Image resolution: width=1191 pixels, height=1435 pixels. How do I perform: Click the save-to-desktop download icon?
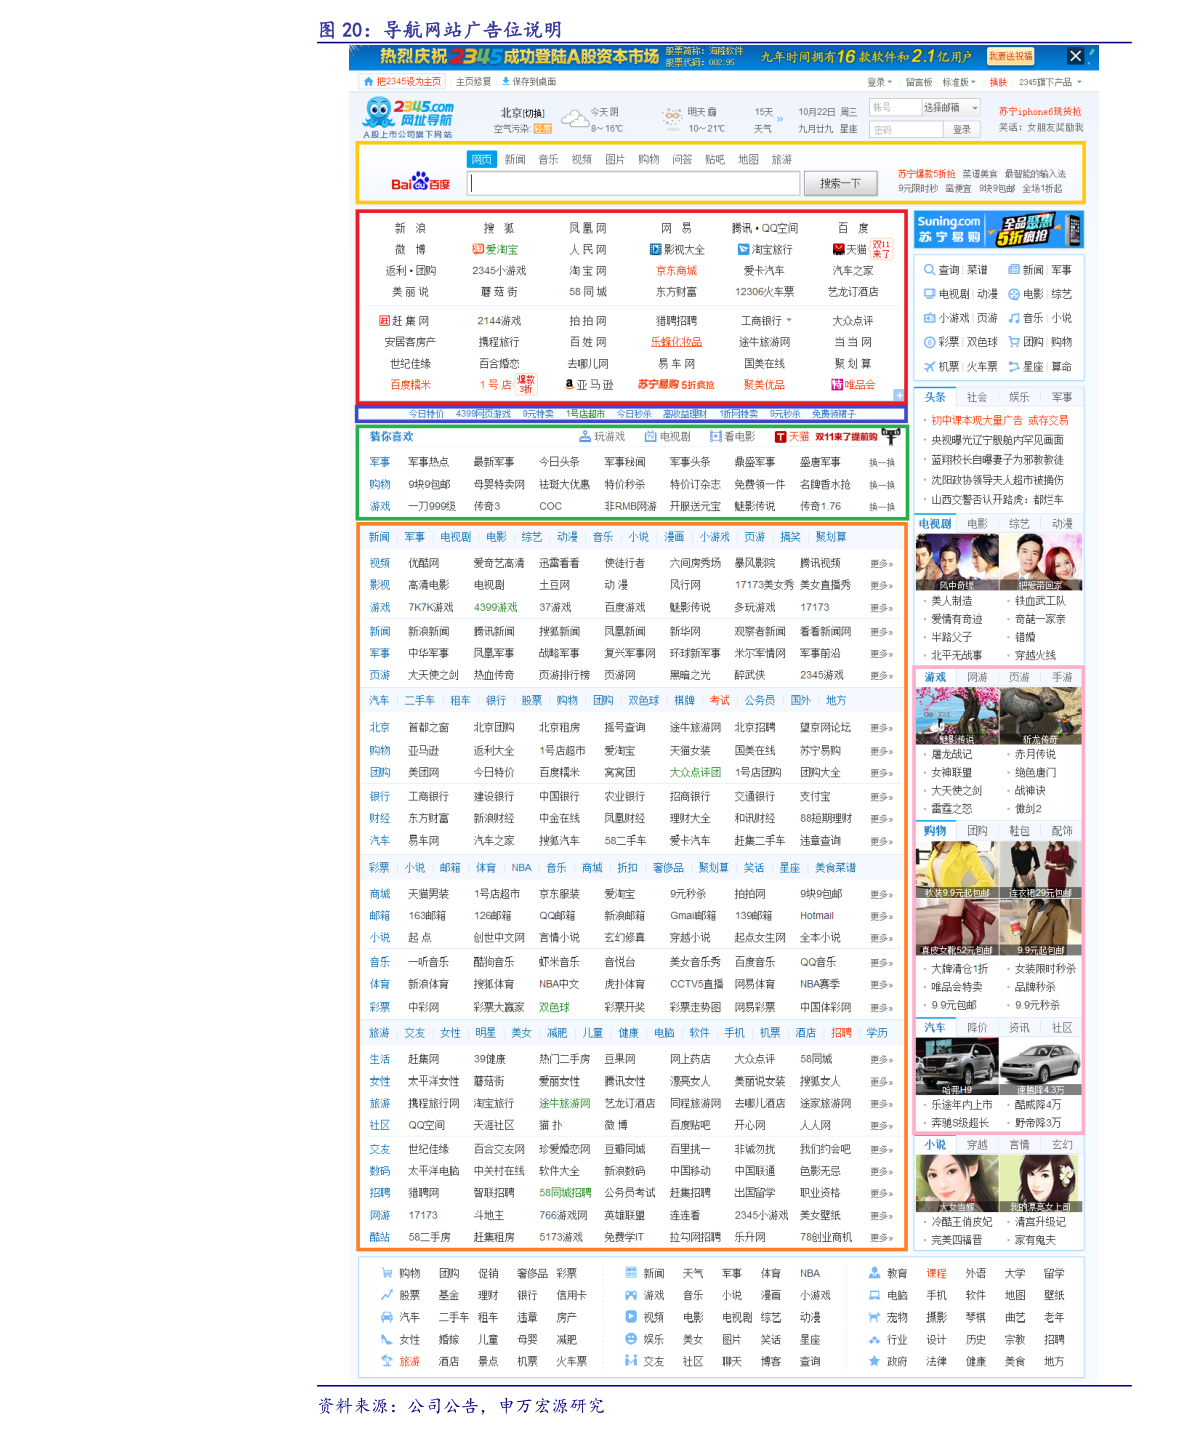point(506,82)
